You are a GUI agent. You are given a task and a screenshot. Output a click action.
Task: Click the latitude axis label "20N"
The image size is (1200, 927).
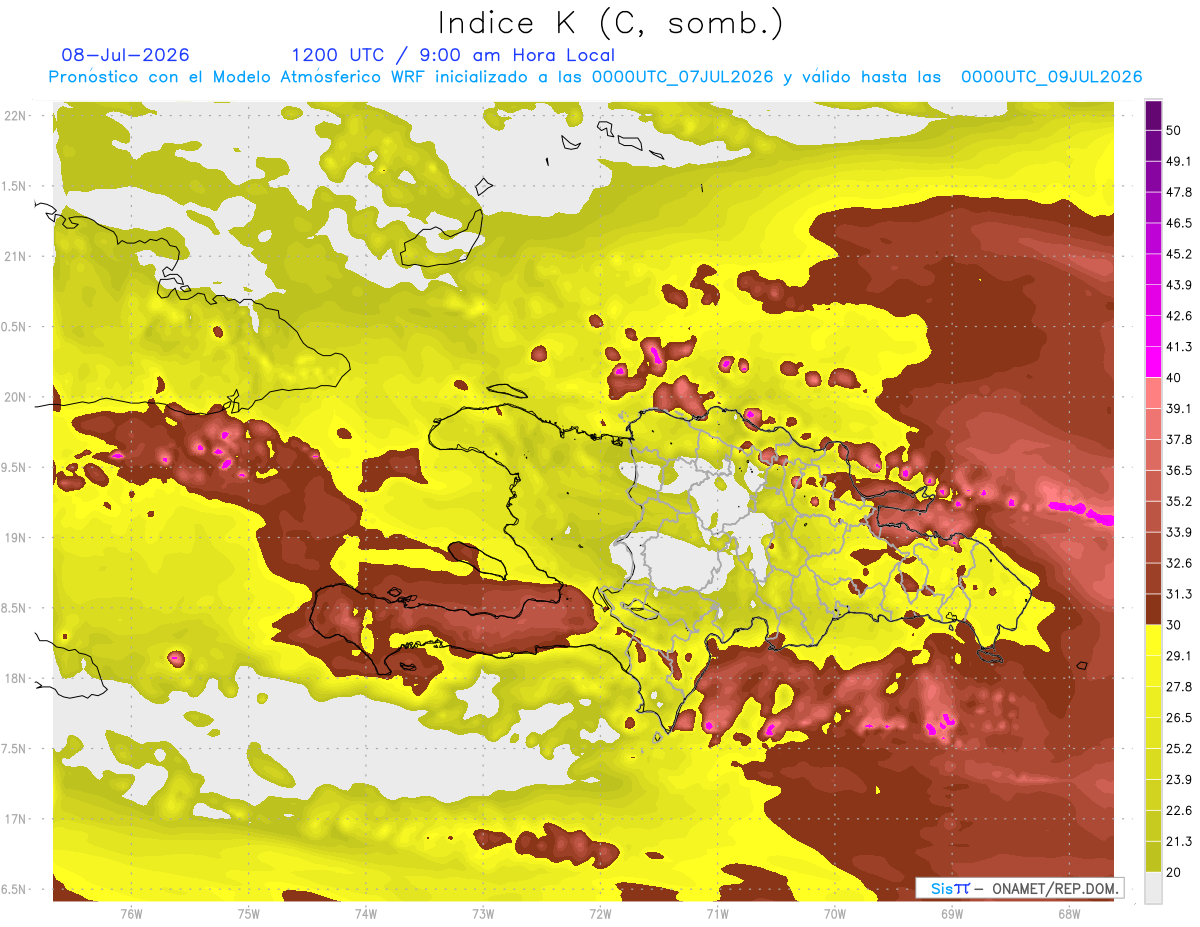click(17, 397)
